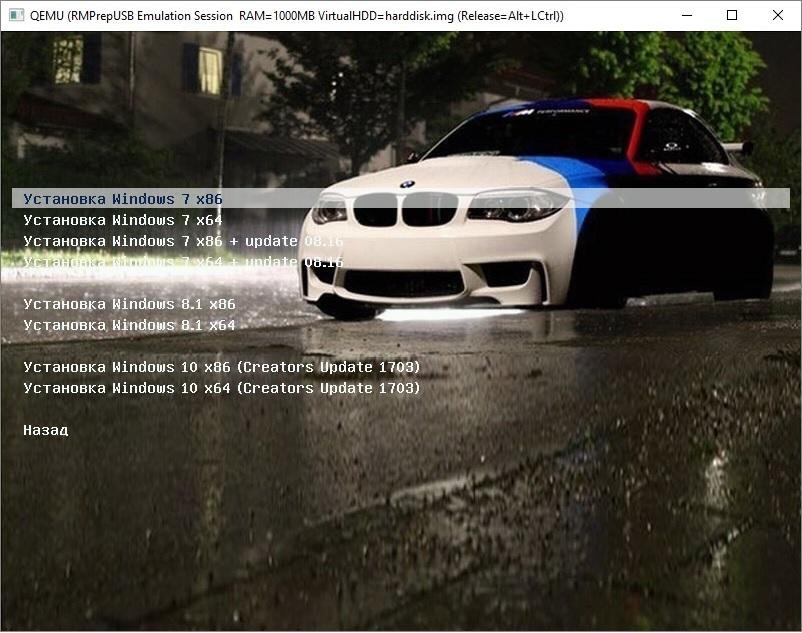This screenshot has width=802, height=633.
Task: Maximize the QEMU emulation window
Action: coord(732,15)
